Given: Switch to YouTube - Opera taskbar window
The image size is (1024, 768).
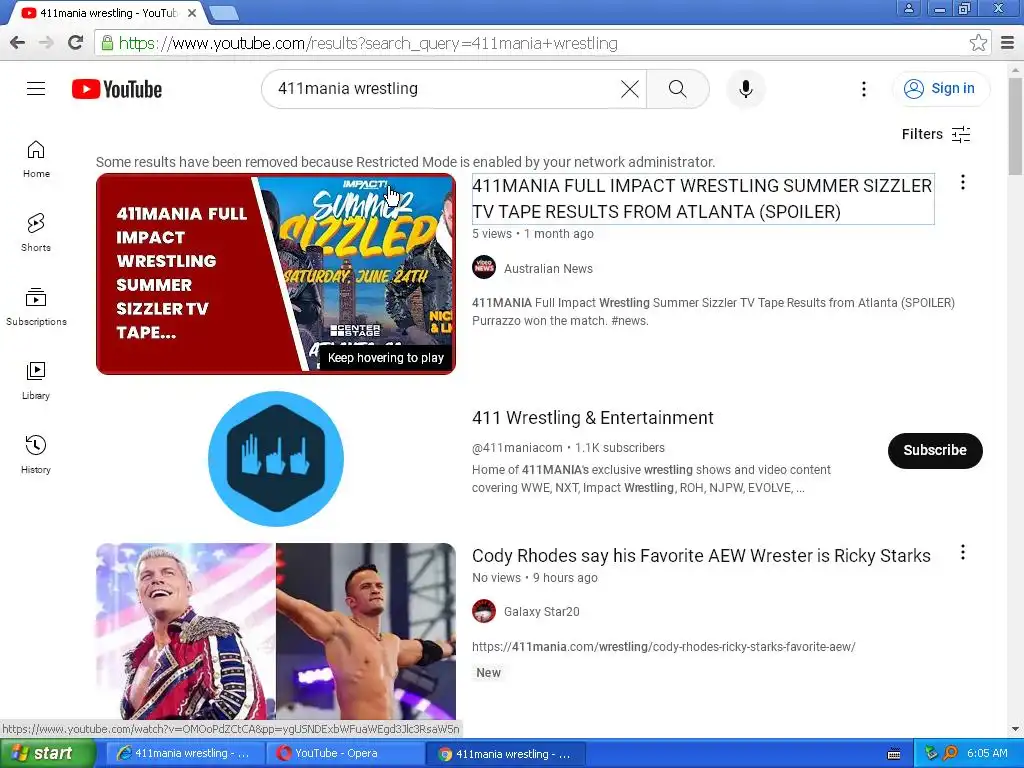Looking at the screenshot, I should (345, 754).
